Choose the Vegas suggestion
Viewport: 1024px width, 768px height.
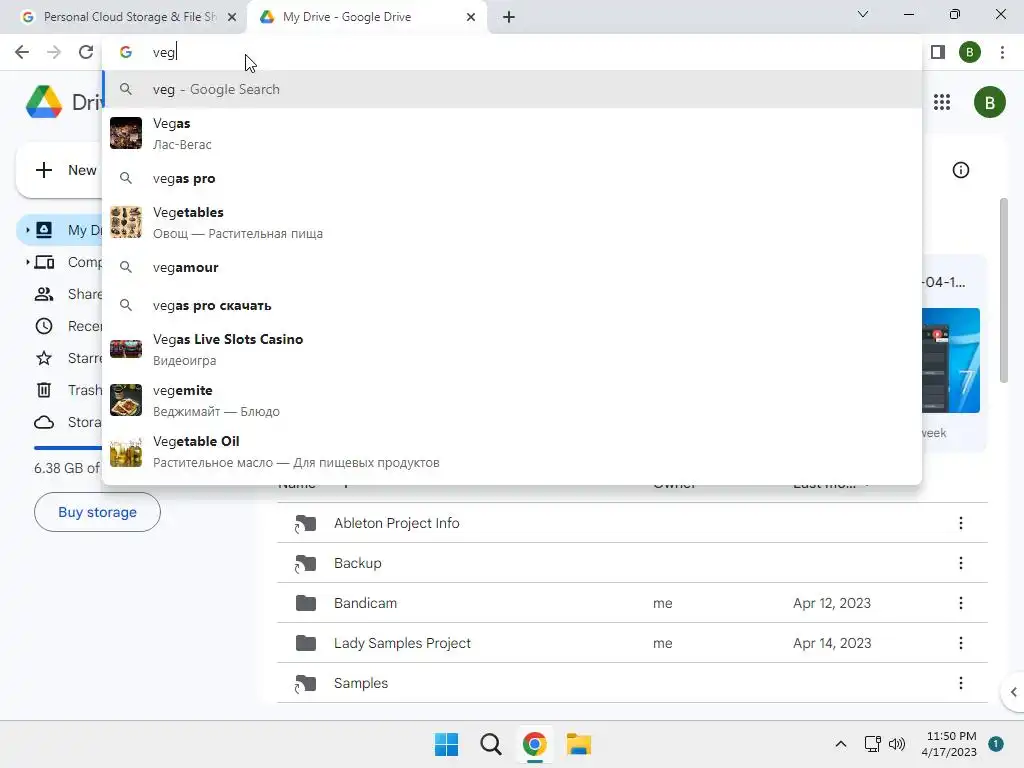513,133
